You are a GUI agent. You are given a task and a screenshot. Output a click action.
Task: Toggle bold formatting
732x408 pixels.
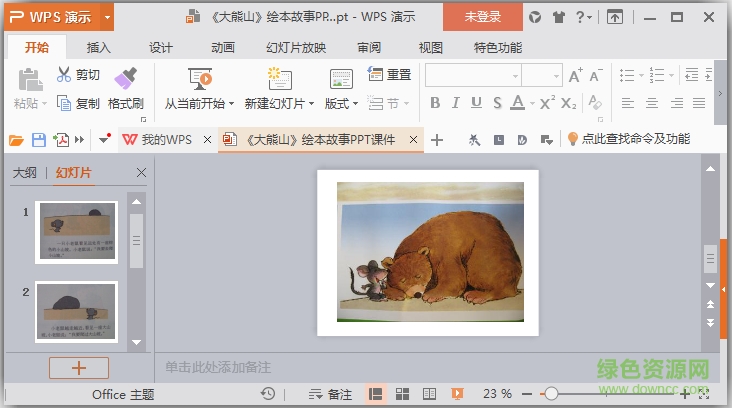[x=435, y=103]
